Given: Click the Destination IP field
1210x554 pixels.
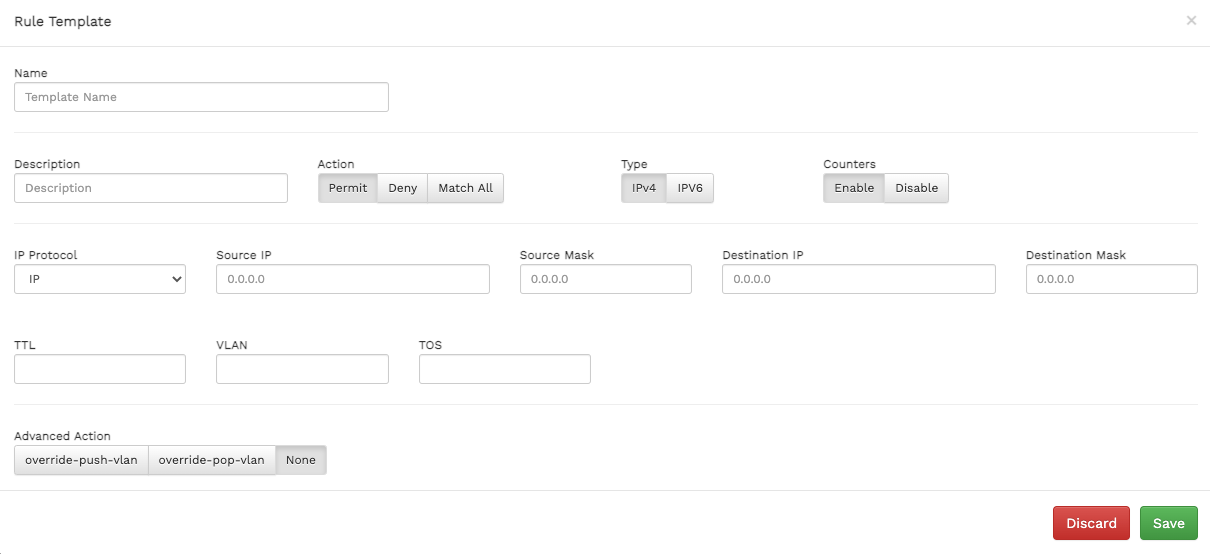Looking at the screenshot, I should click(858, 279).
